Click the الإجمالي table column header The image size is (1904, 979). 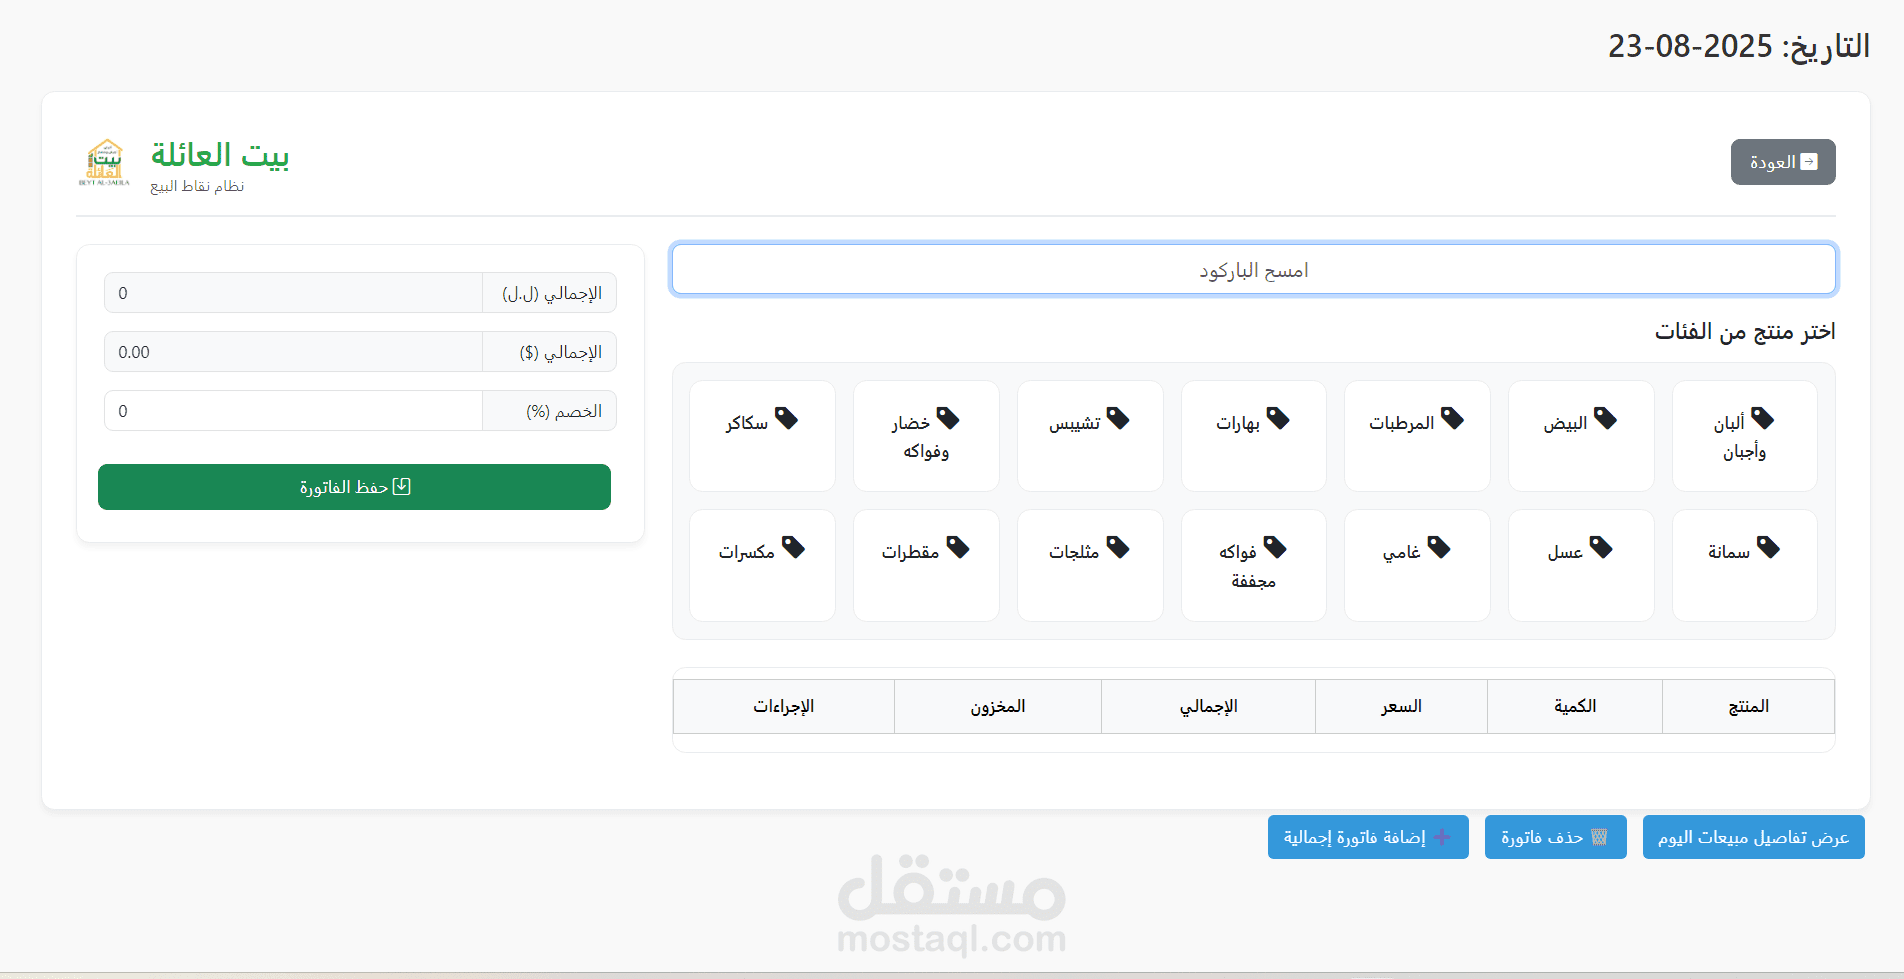pyautogui.click(x=1208, y=706)
